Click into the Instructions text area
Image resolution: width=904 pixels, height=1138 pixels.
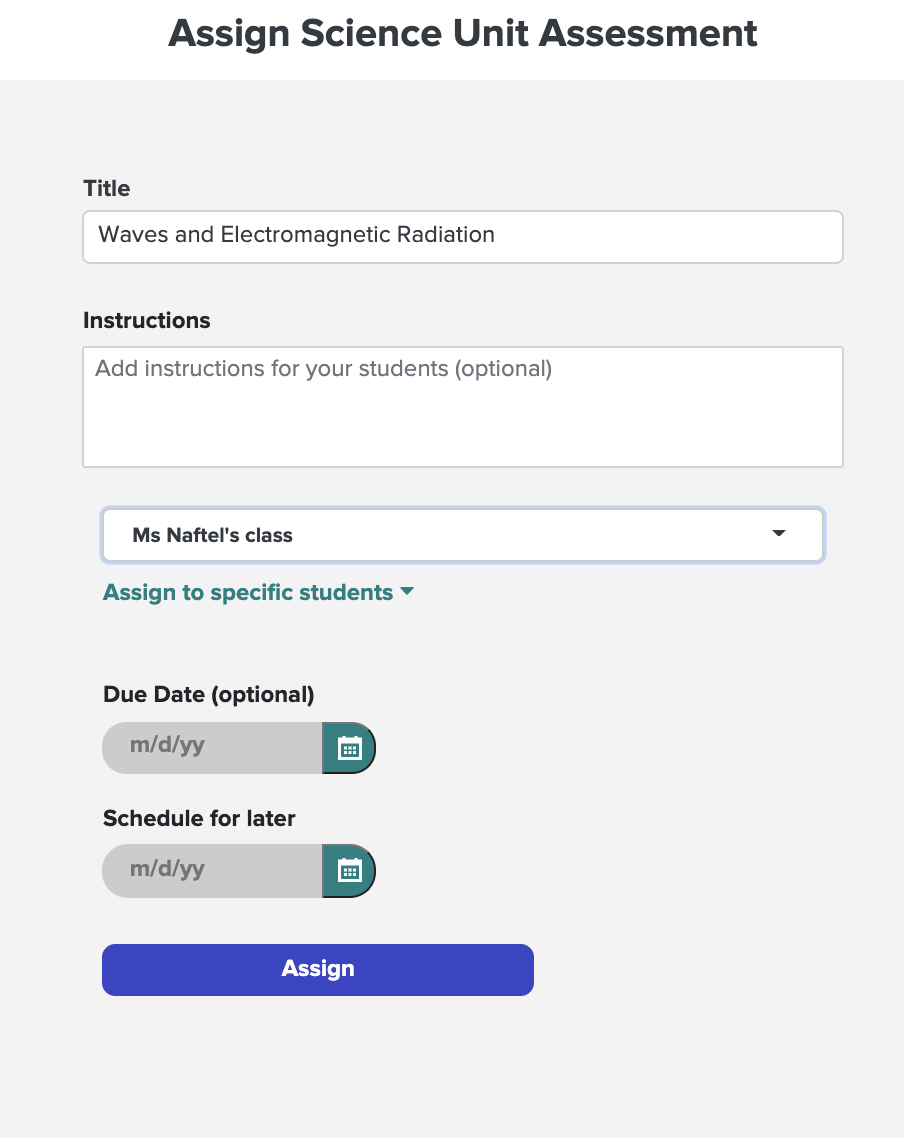pos(463,407)
